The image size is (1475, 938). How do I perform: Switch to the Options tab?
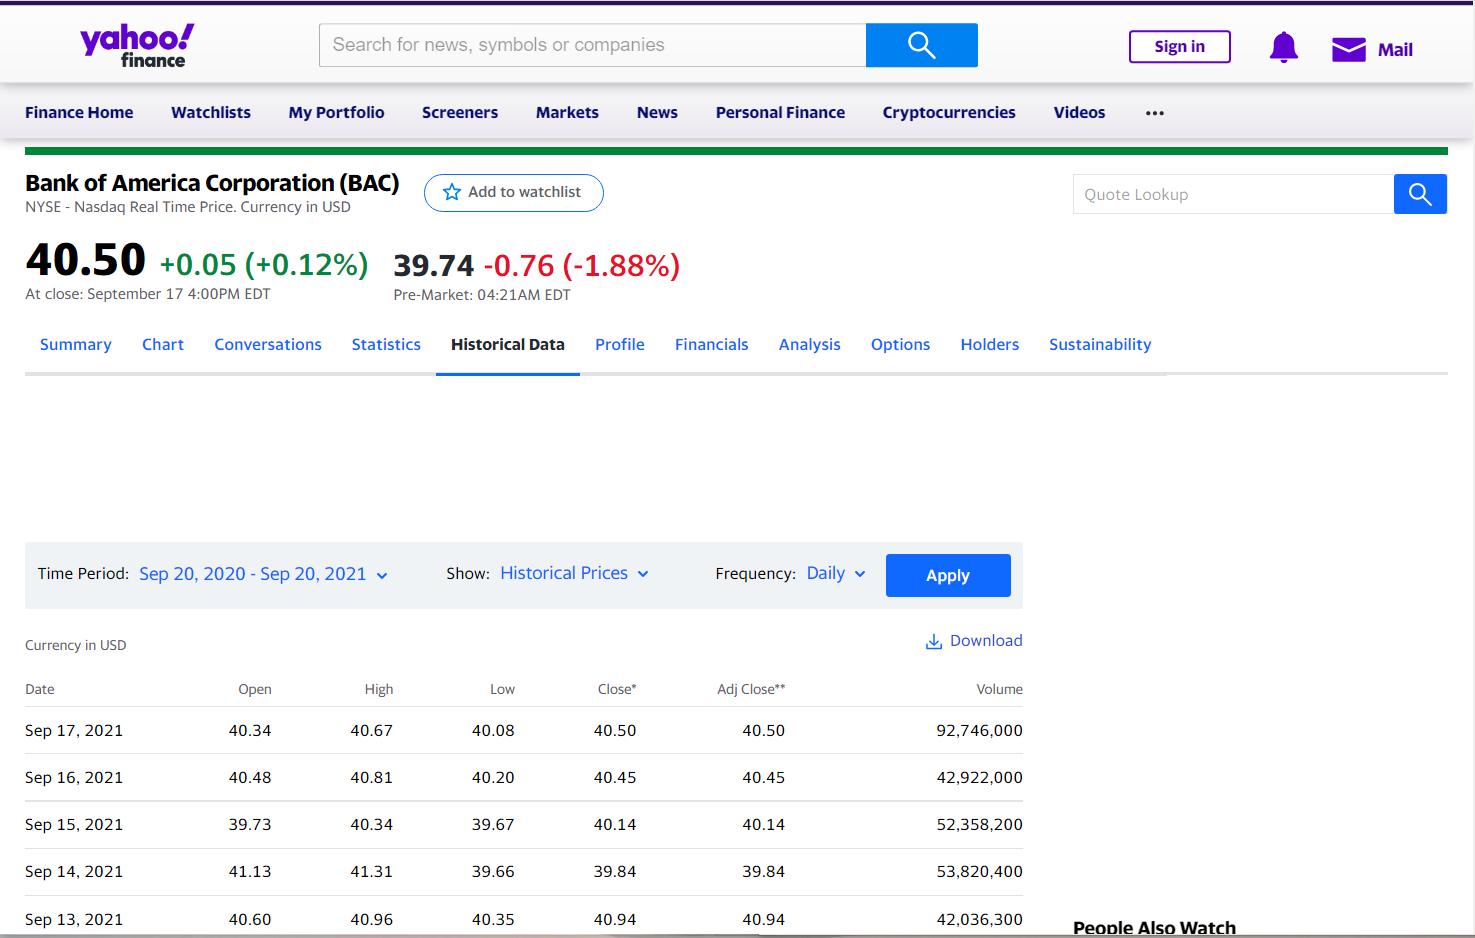900,344
